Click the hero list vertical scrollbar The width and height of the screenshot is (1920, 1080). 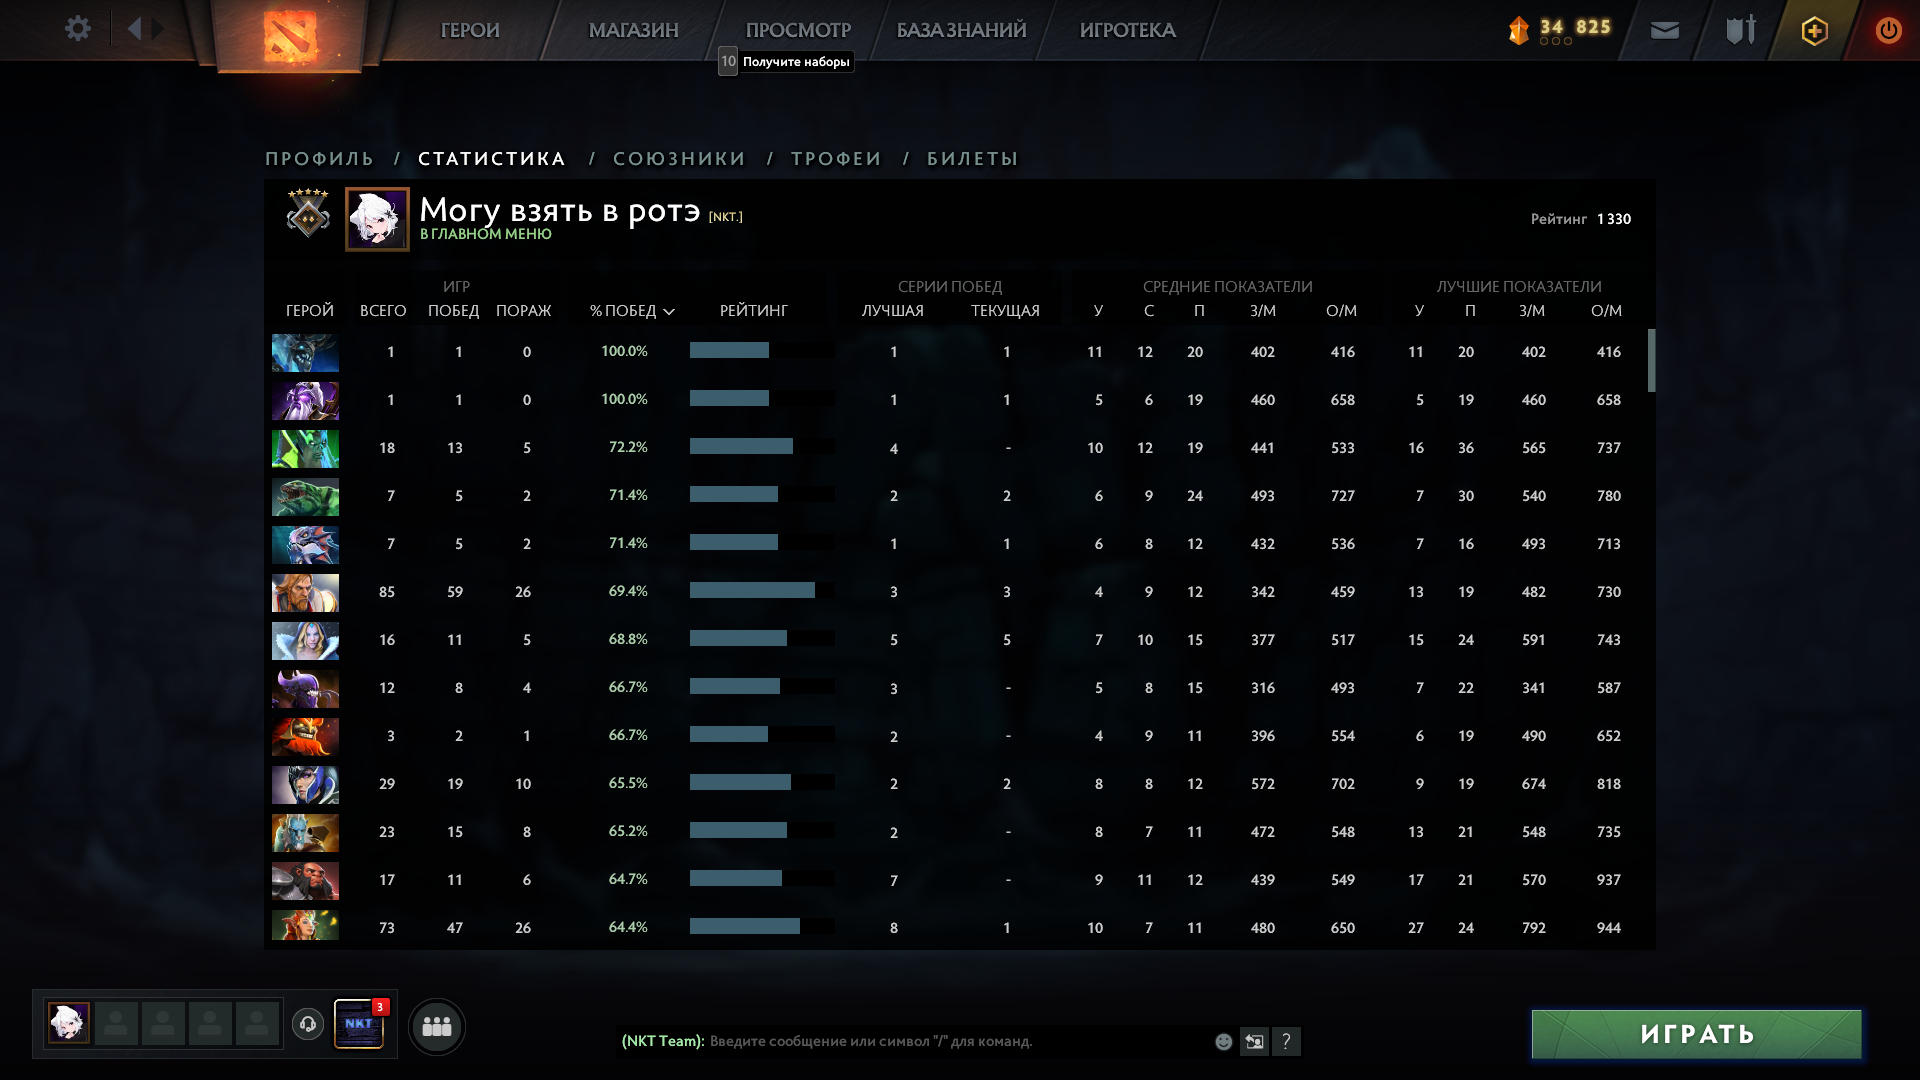pyautogui.click(x=1651, y=360)
